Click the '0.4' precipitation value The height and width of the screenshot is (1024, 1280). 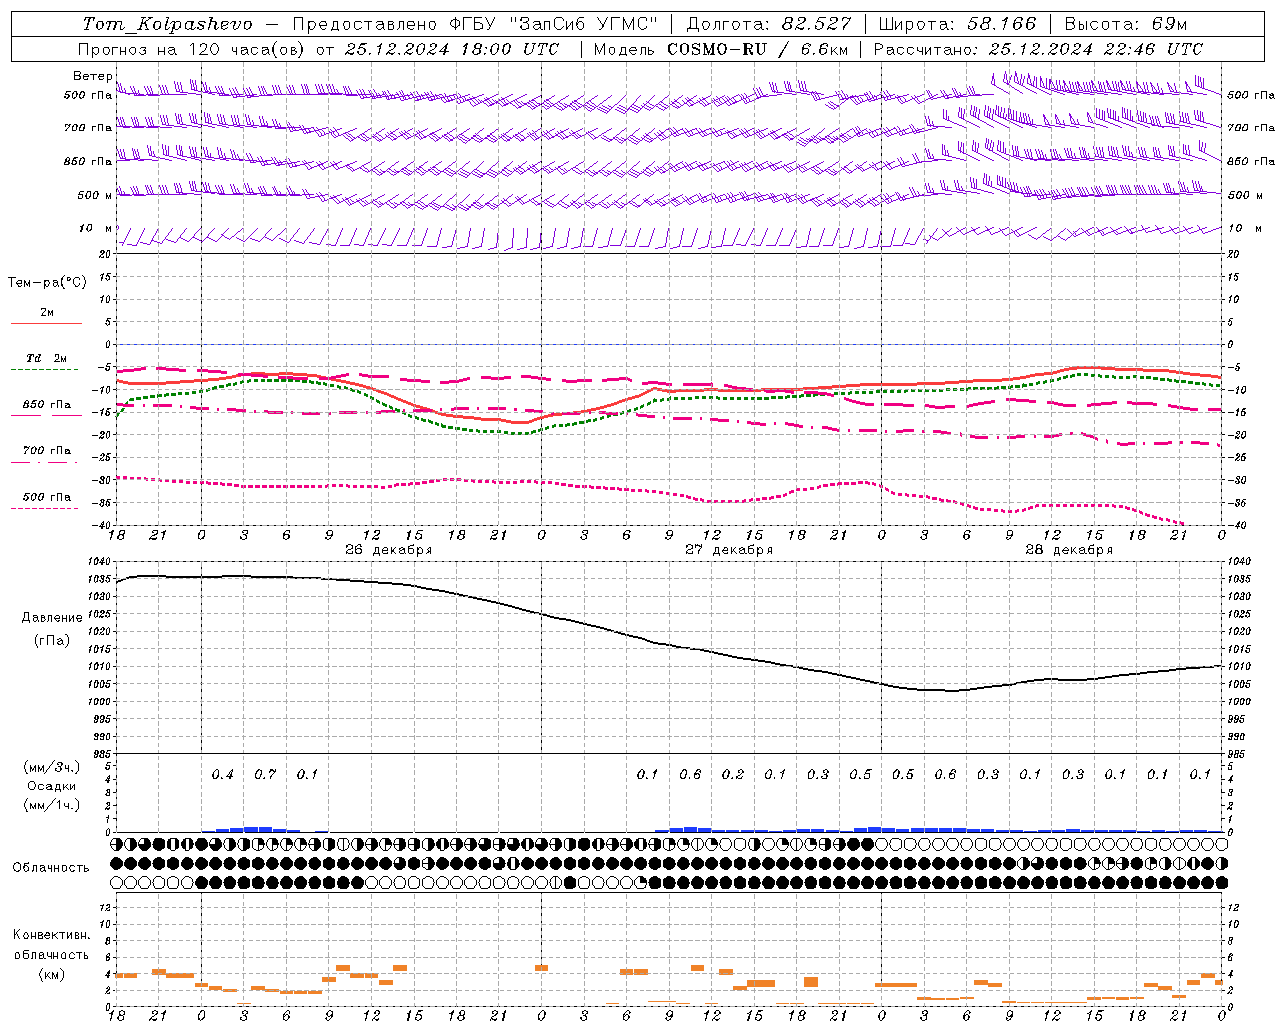[222, 774]
